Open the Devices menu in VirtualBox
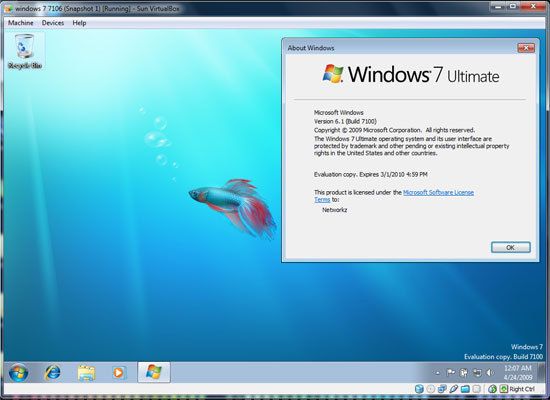Viewport: 550px width, 400px height. (x=53, y=23)
